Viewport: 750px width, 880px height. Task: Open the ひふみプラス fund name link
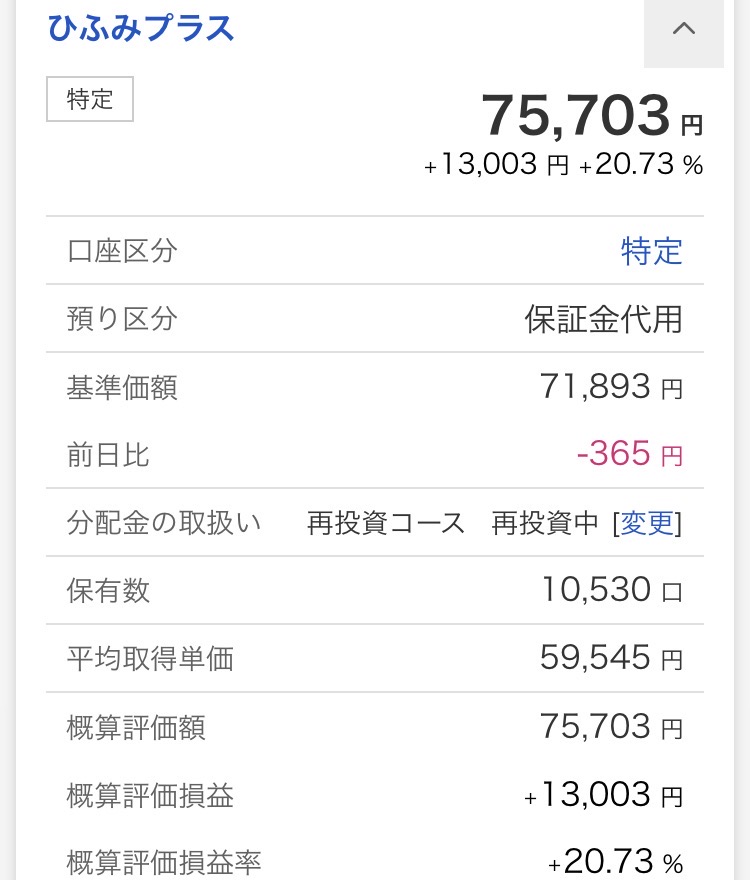(141, 28)
